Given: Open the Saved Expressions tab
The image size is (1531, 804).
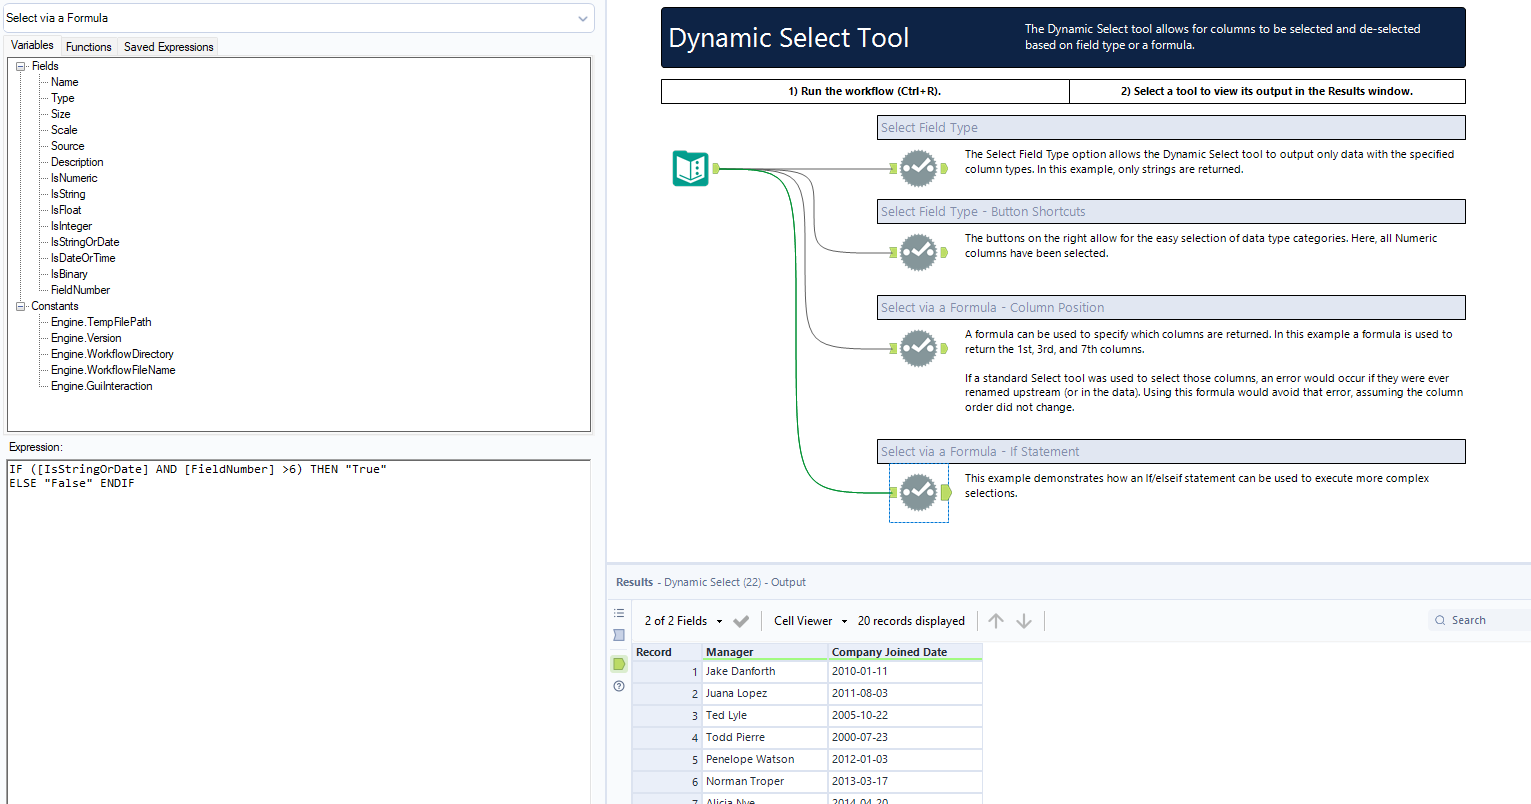Looking at the screenshot, I should 167,46.
